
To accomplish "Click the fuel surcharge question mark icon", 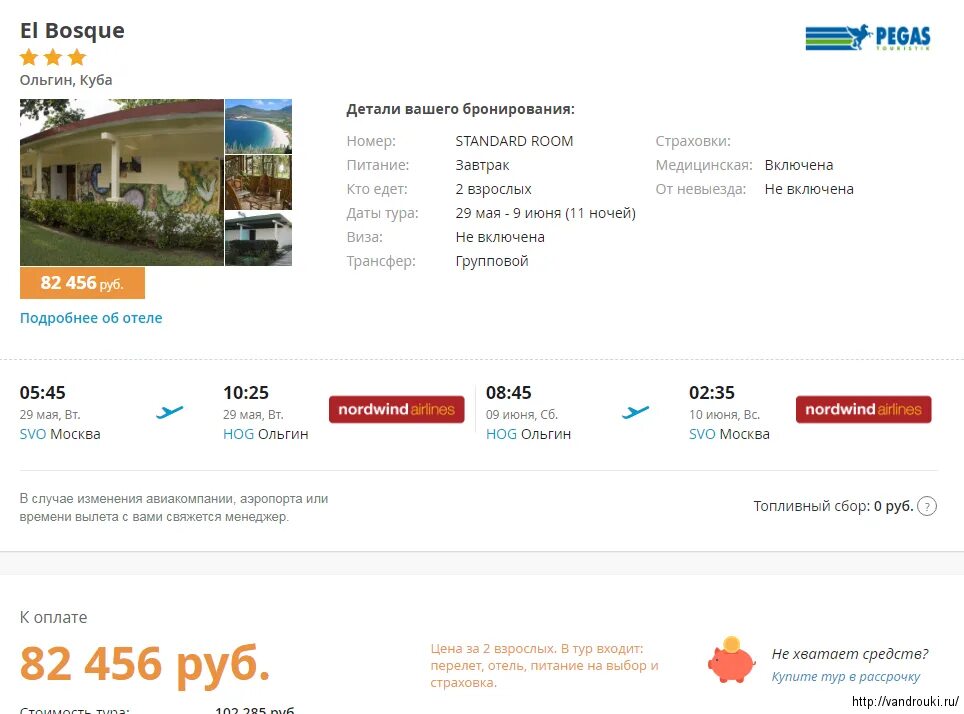I will point(926,506).
